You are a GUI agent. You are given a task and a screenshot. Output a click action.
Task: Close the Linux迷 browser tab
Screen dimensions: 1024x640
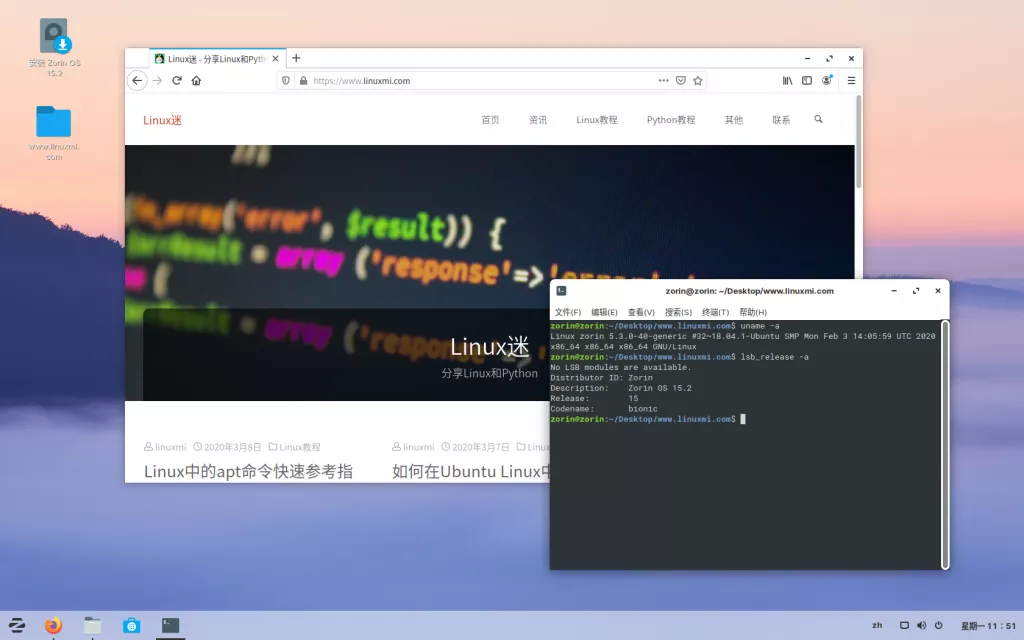coord(276,58)
